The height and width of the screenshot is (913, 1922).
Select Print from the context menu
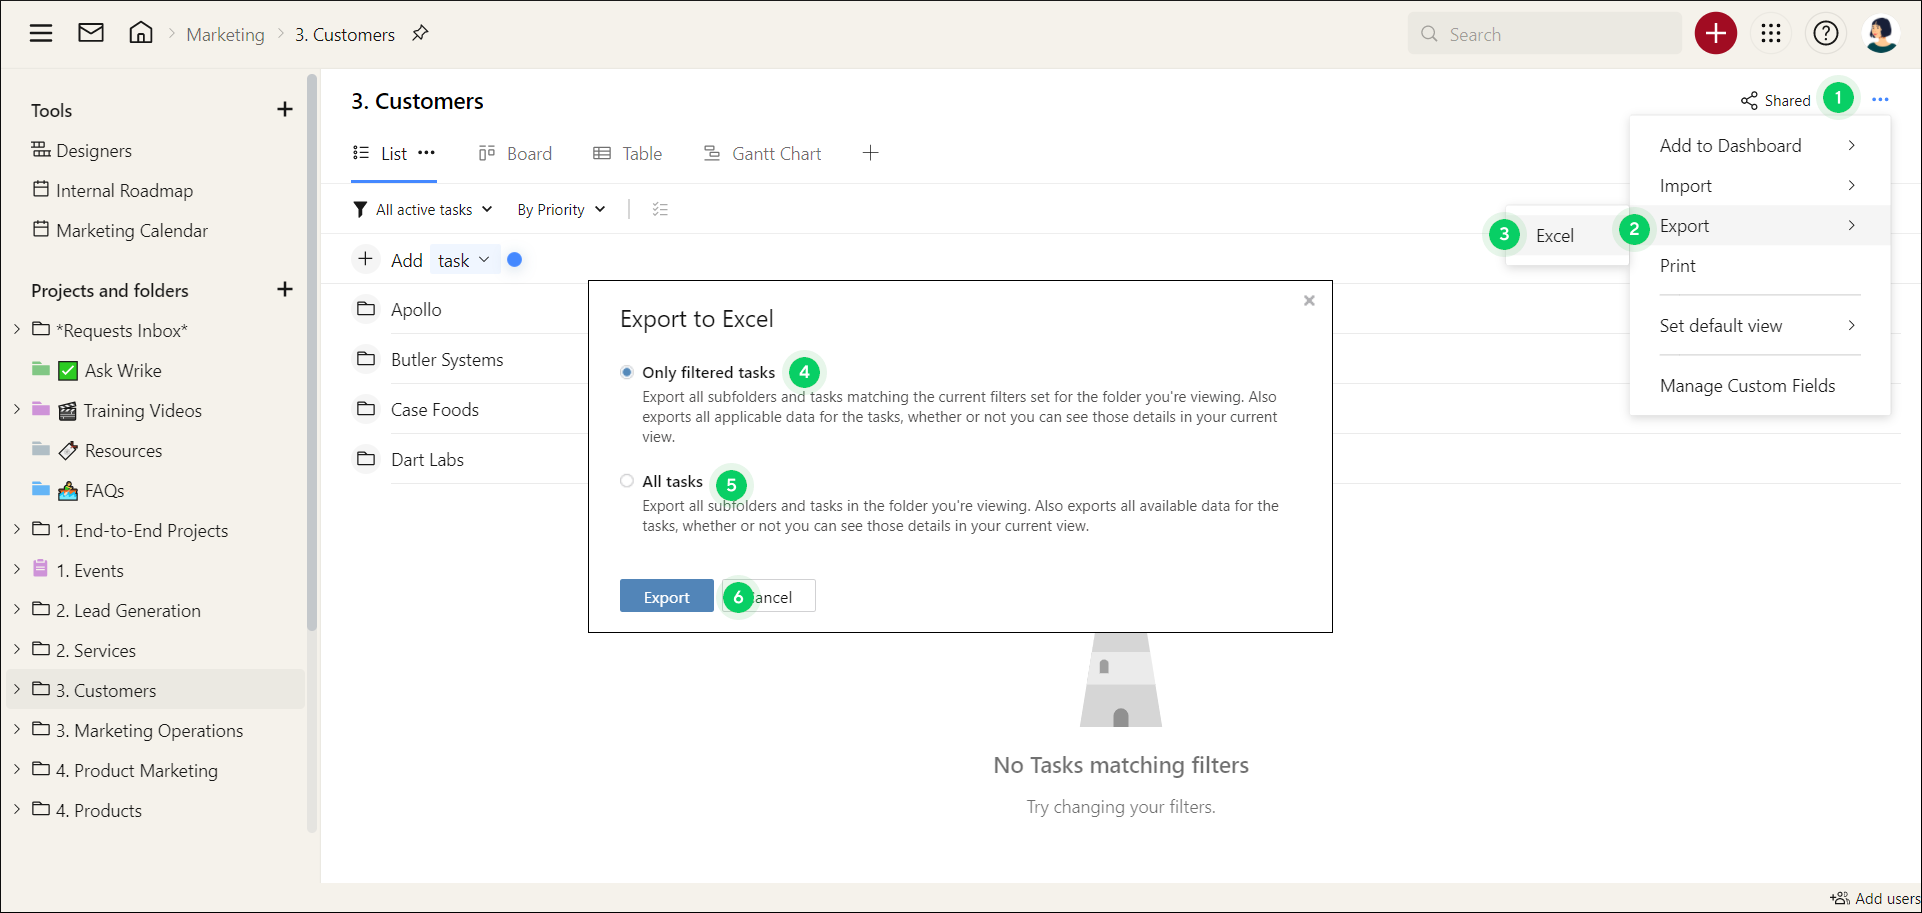(x=1677, y=265)
